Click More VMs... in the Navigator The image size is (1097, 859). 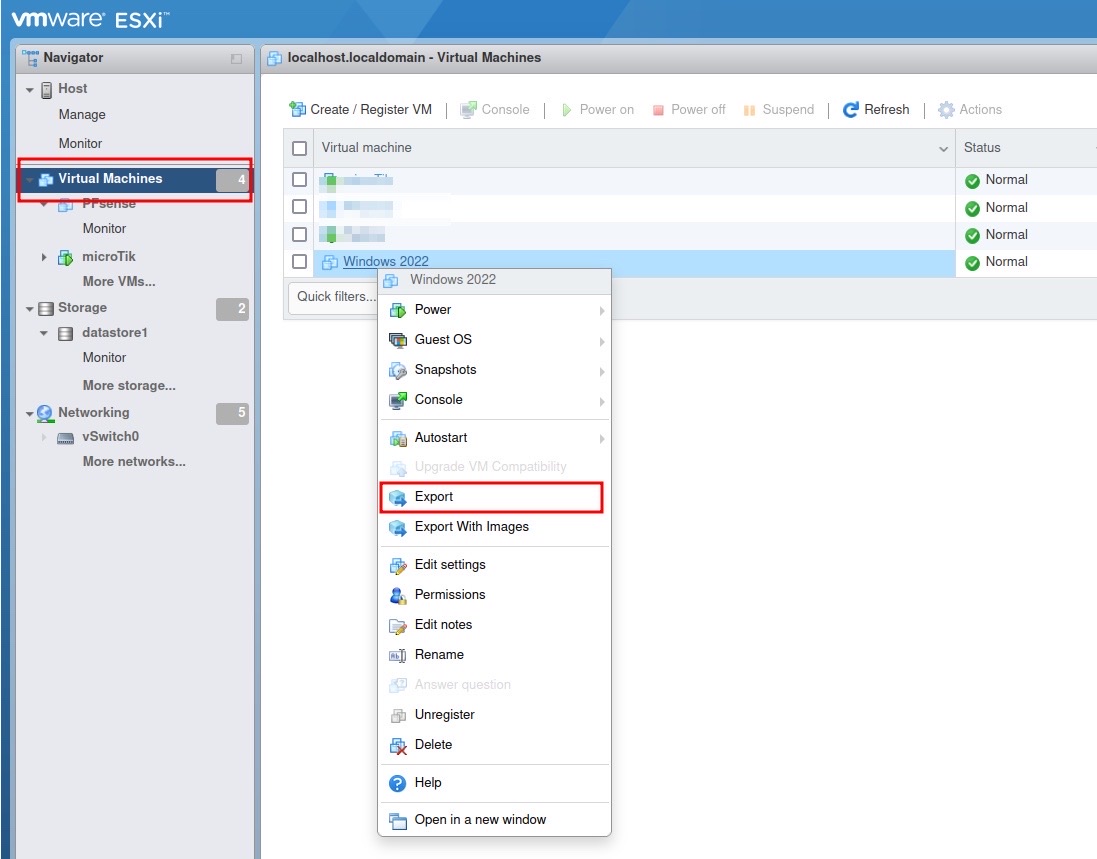119,282
